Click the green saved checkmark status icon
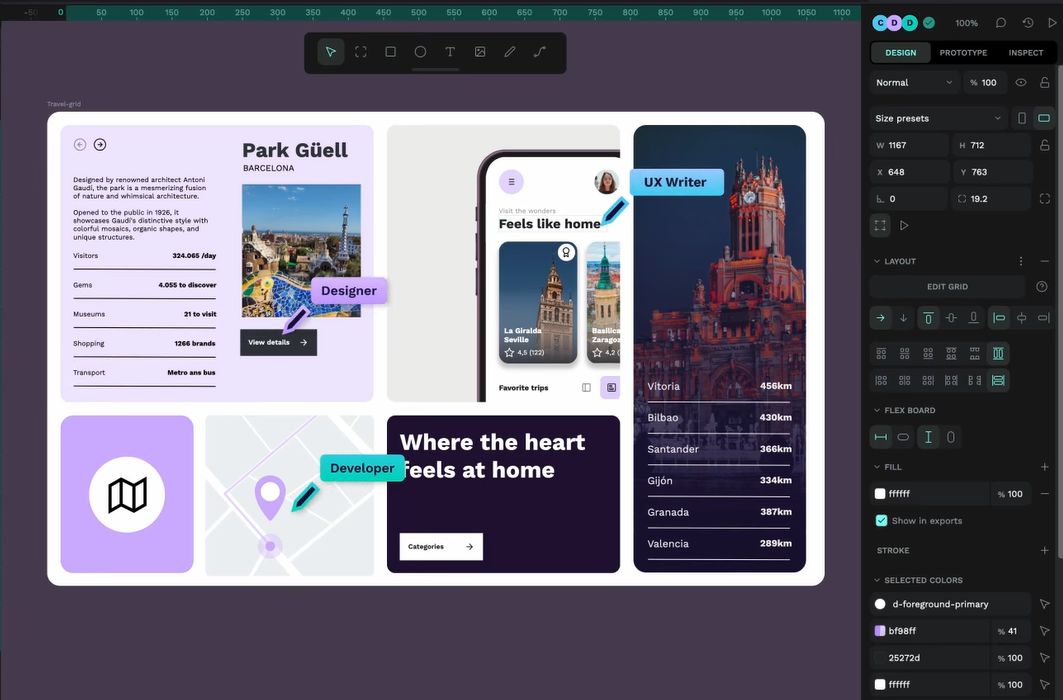The width and height of the screenshot is (1063, 700). (929, 23)
